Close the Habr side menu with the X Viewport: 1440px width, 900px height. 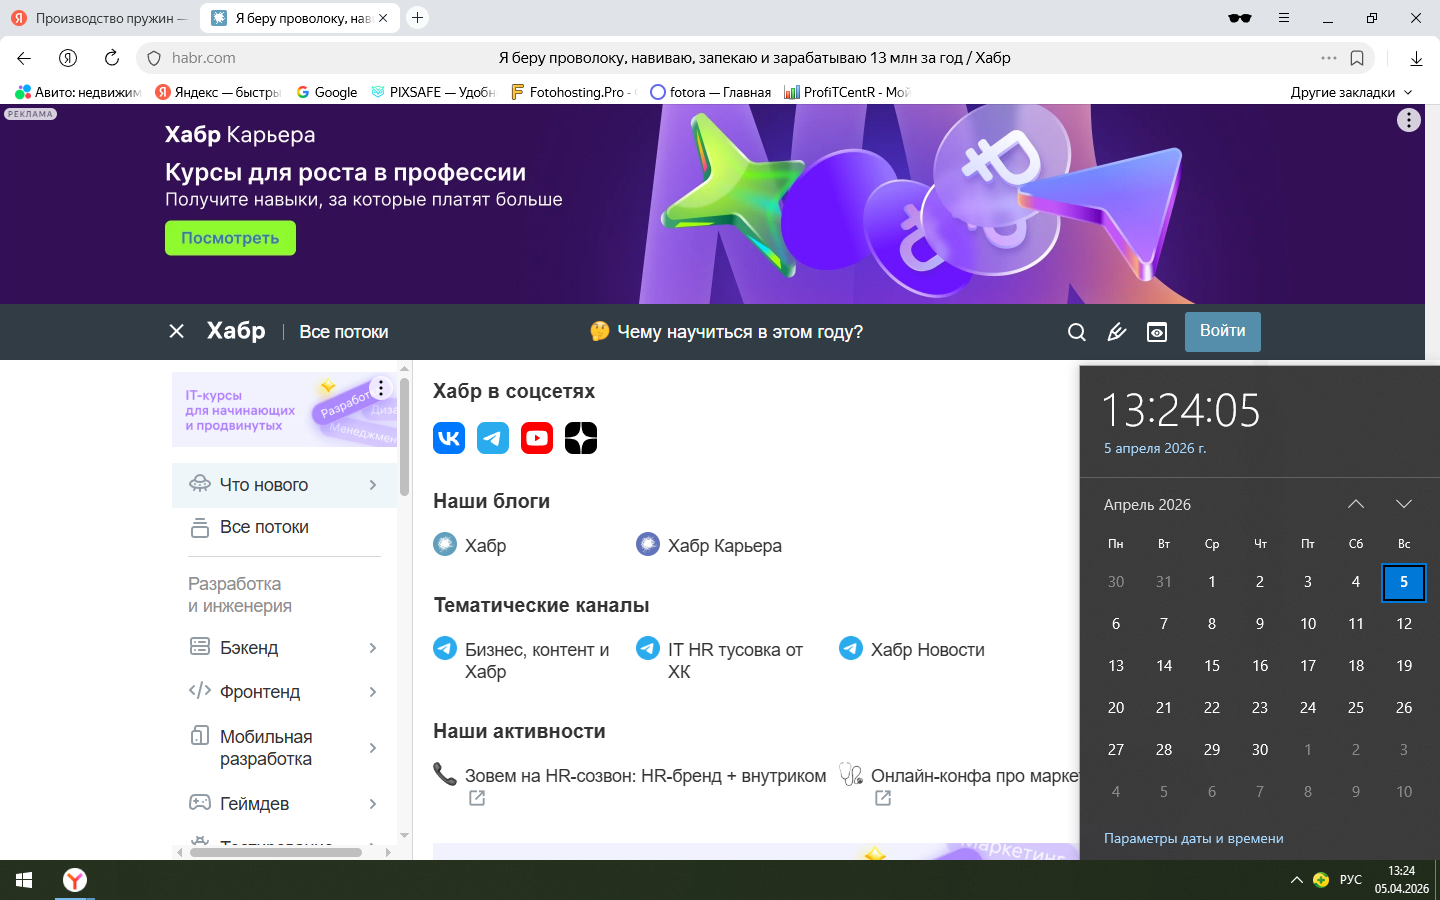177,331
